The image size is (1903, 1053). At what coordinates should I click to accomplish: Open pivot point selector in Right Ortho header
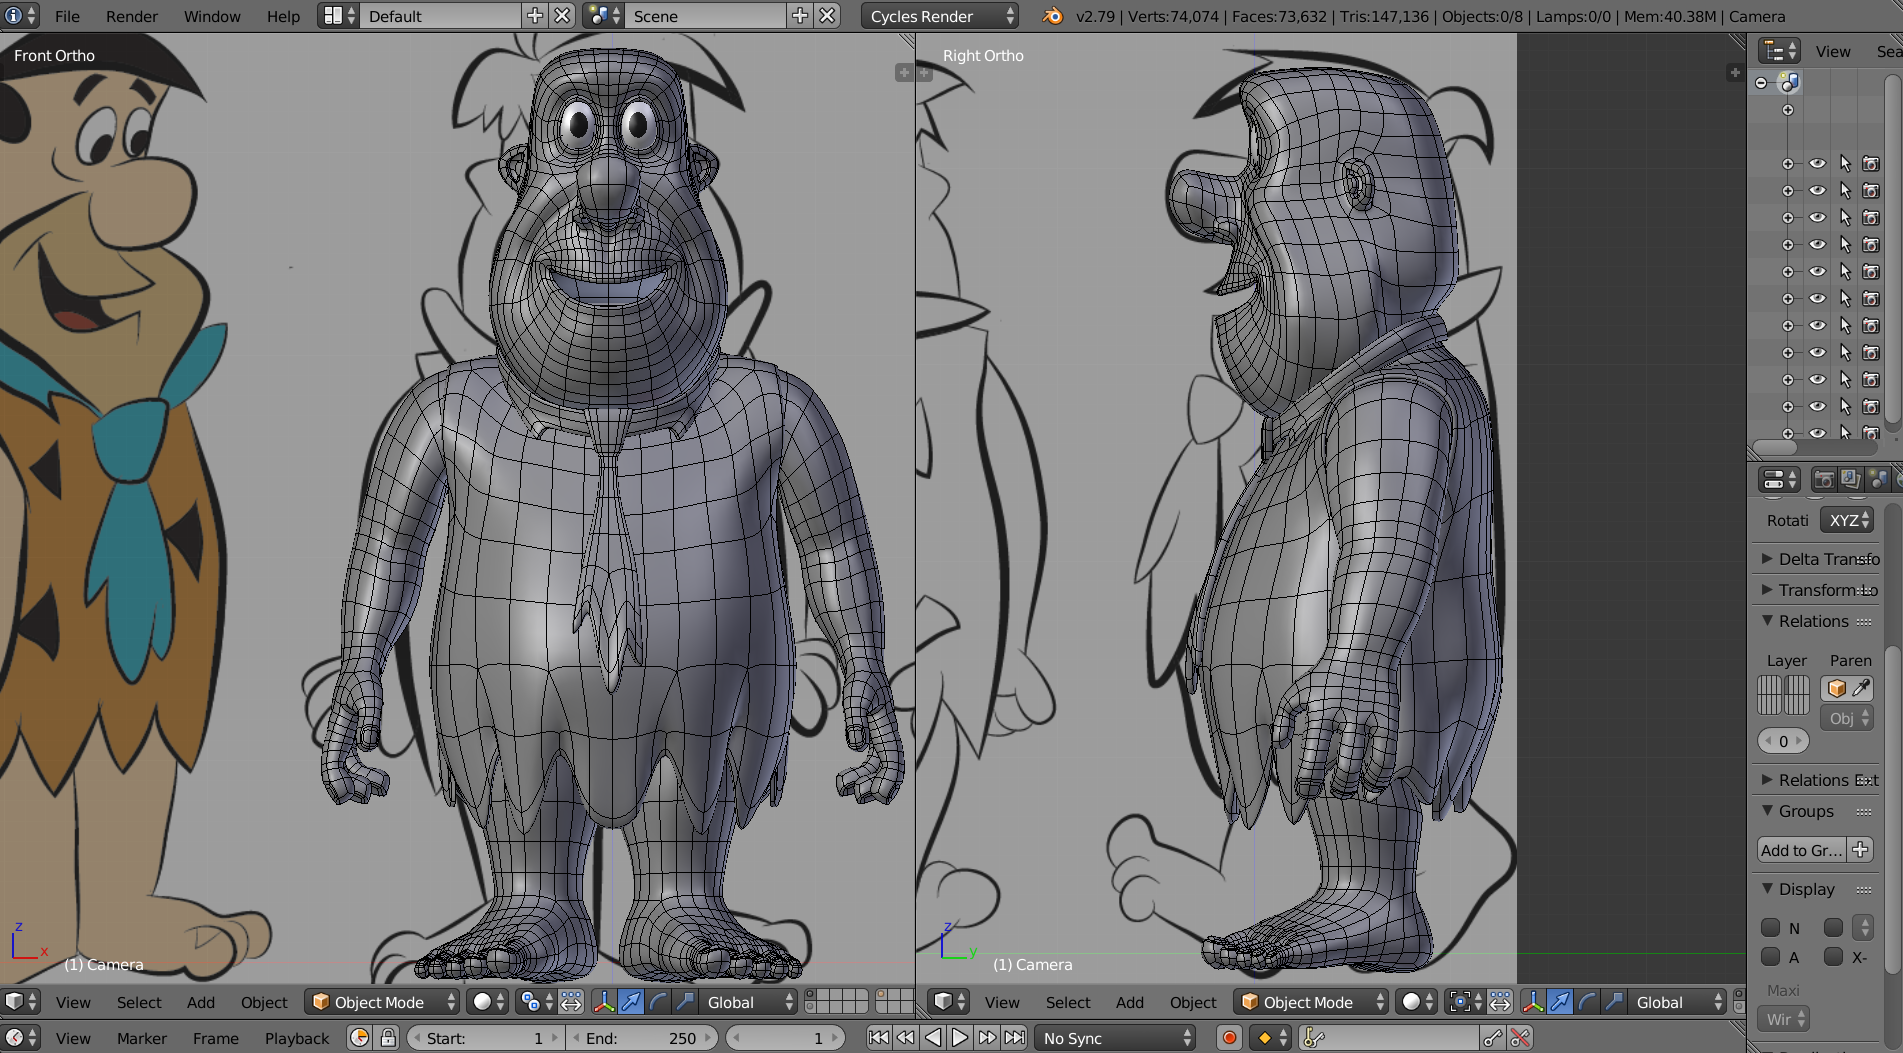(1465, 1002)
